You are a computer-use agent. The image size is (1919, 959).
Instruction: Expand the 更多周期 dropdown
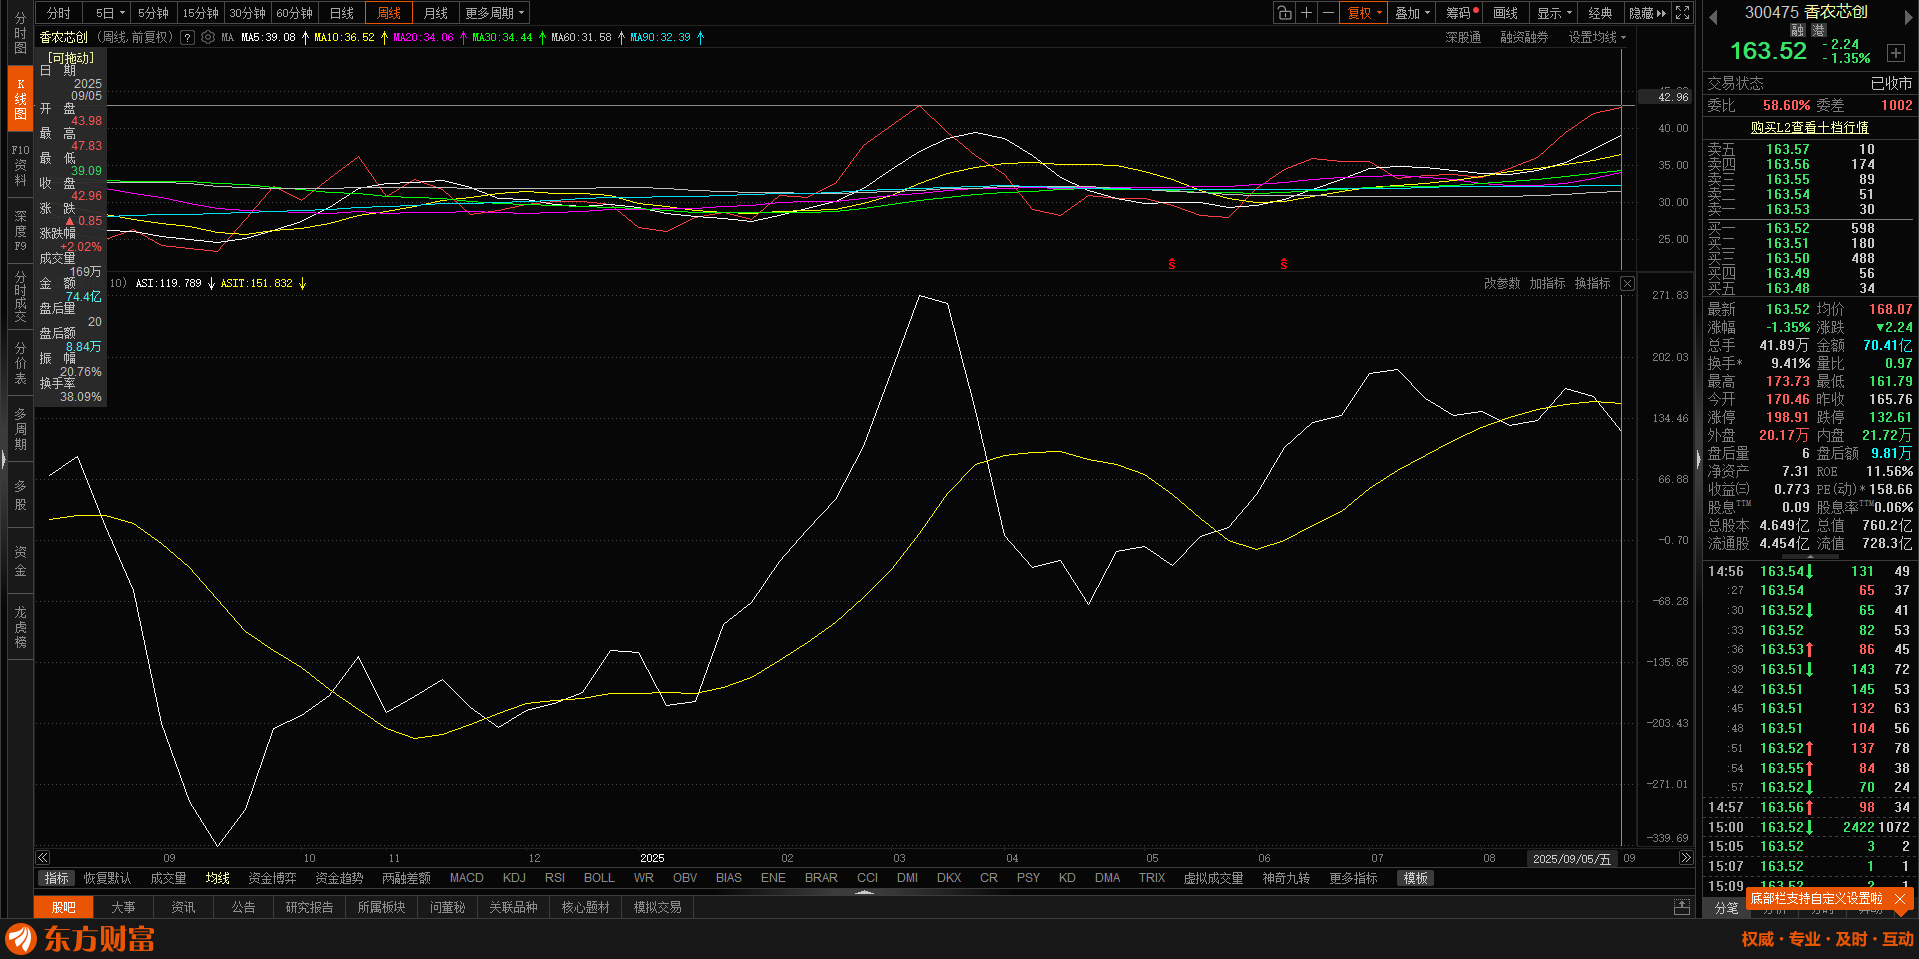coord(494,13)
